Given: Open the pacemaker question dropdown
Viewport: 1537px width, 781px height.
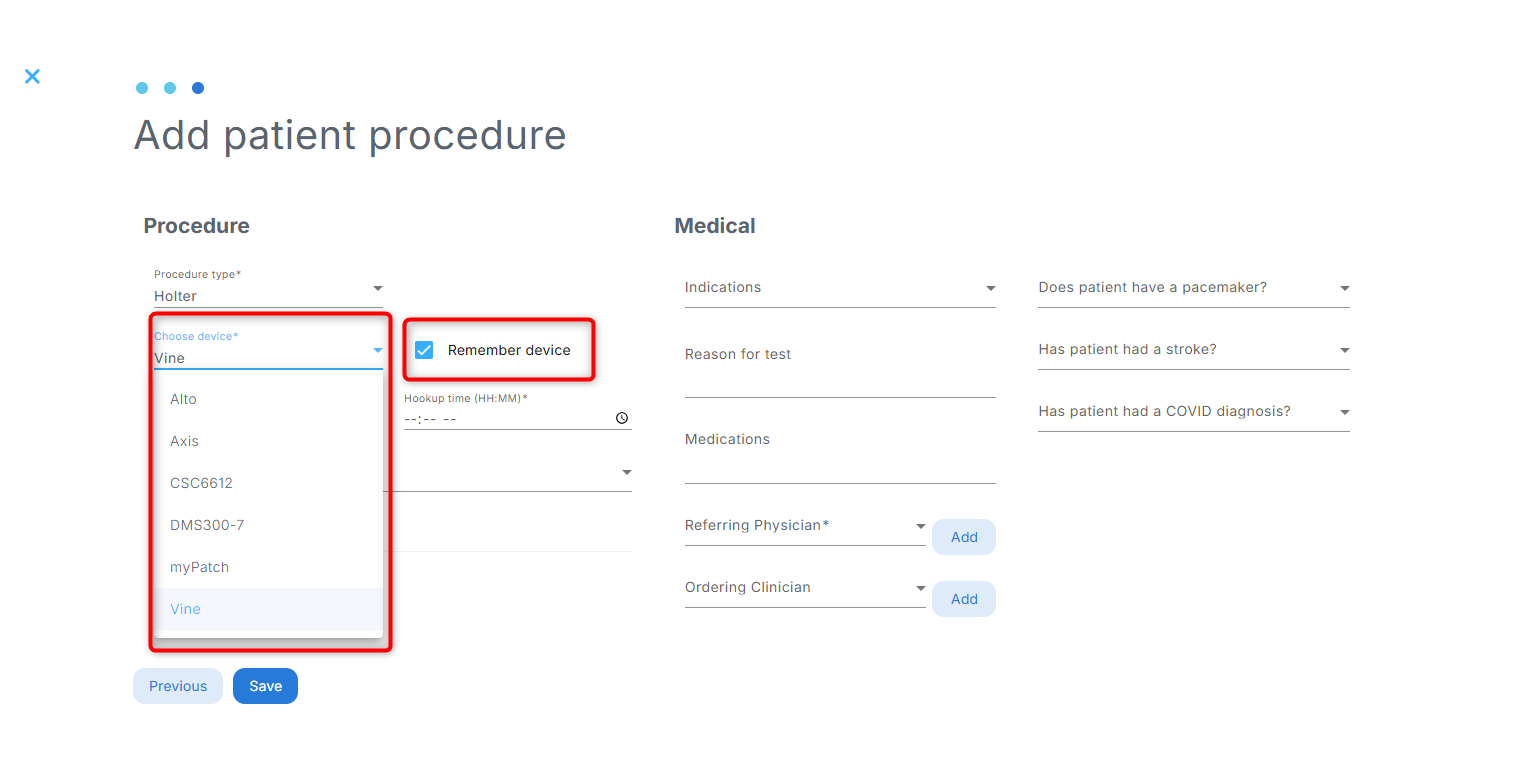Looking at the screenshot, I should (1194, 288).
